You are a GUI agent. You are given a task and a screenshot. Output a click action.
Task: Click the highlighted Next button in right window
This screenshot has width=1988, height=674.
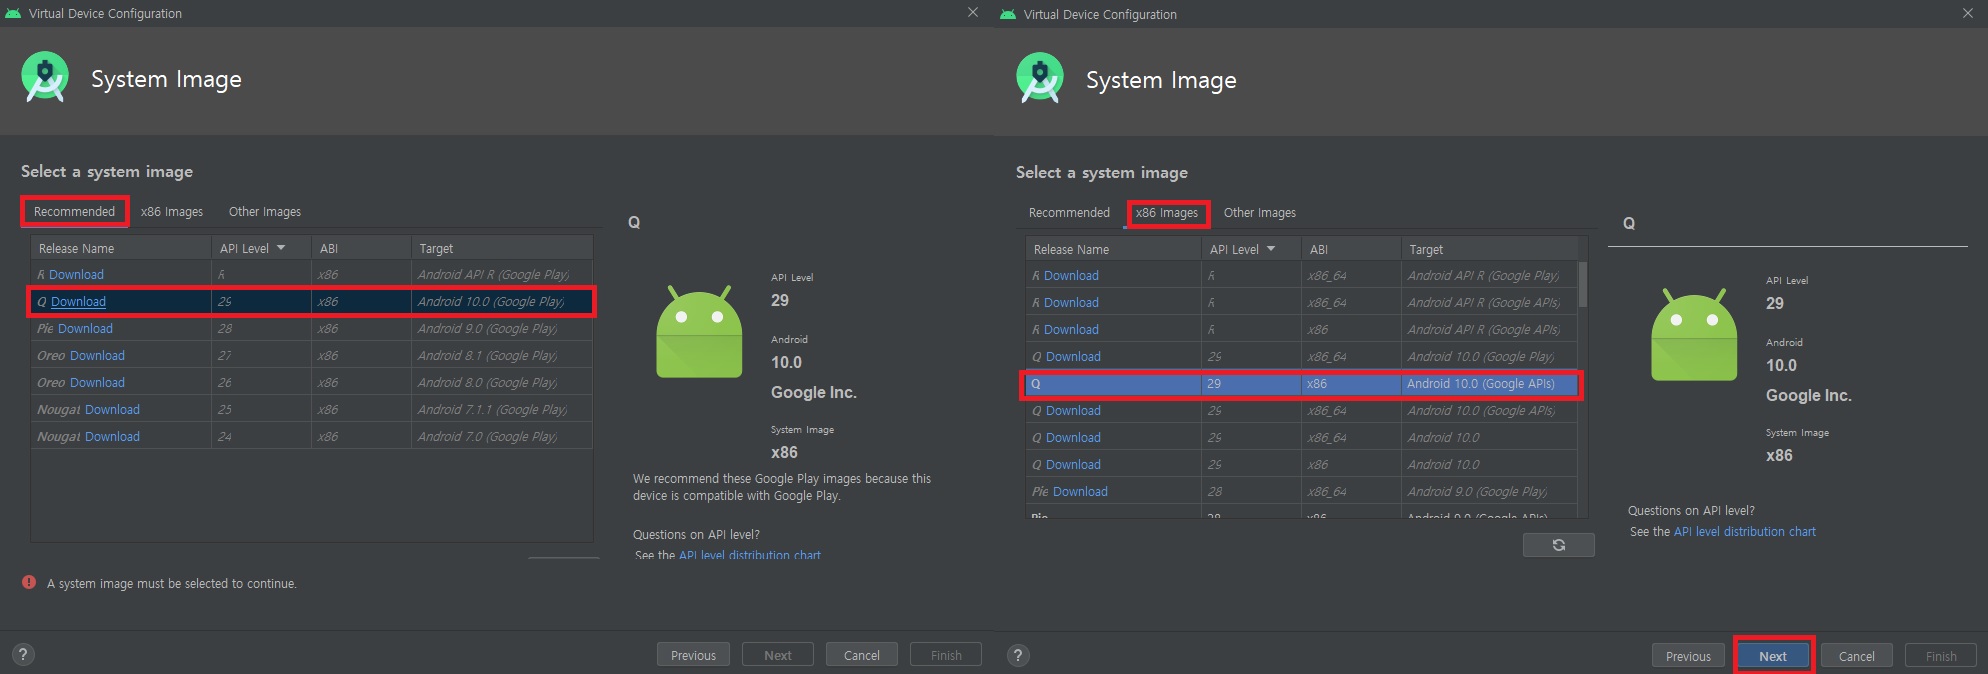[x=1773, y=656]
